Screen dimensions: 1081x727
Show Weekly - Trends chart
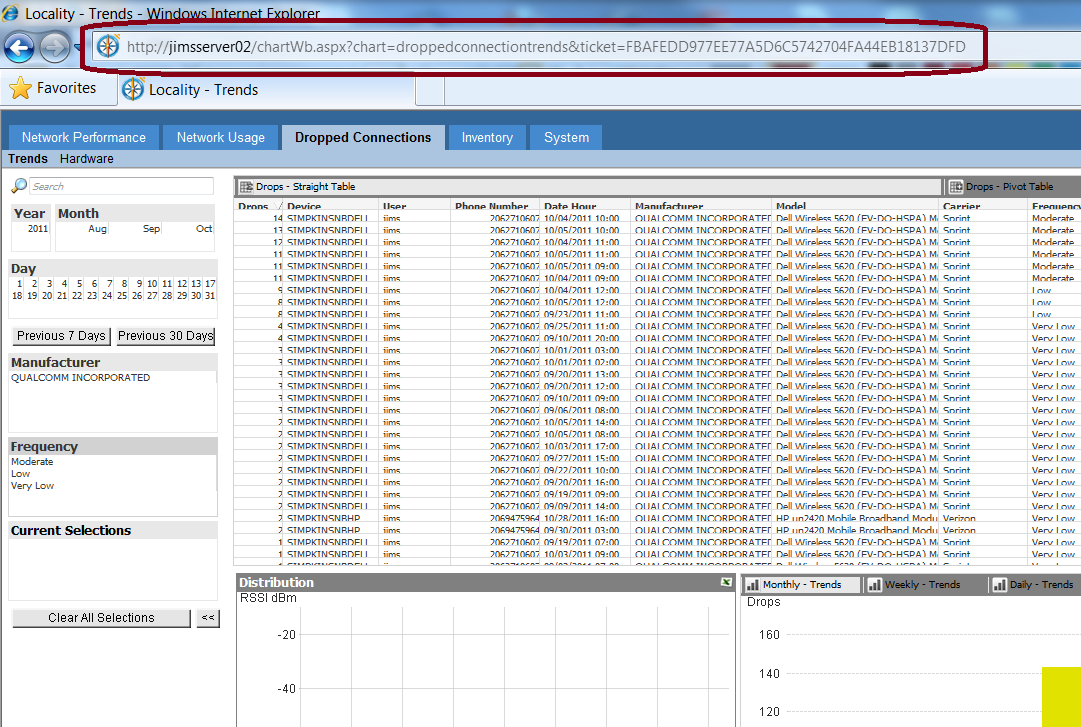tap(922, 584)
